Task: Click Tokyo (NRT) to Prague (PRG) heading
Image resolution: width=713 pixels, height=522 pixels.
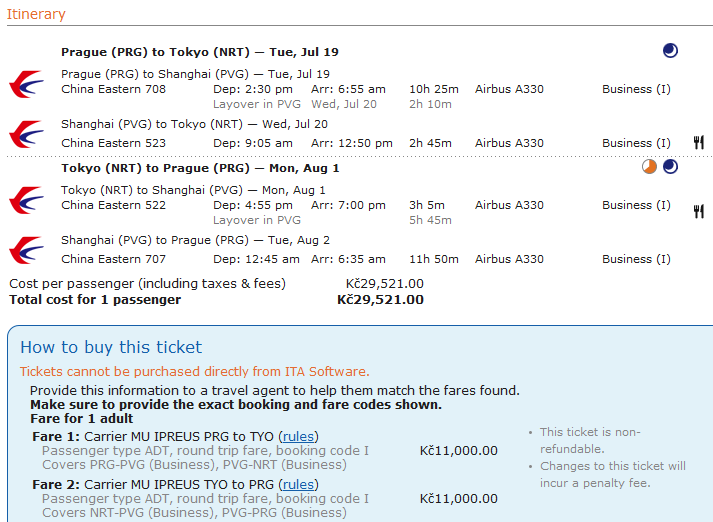Action: coord(200,168)
